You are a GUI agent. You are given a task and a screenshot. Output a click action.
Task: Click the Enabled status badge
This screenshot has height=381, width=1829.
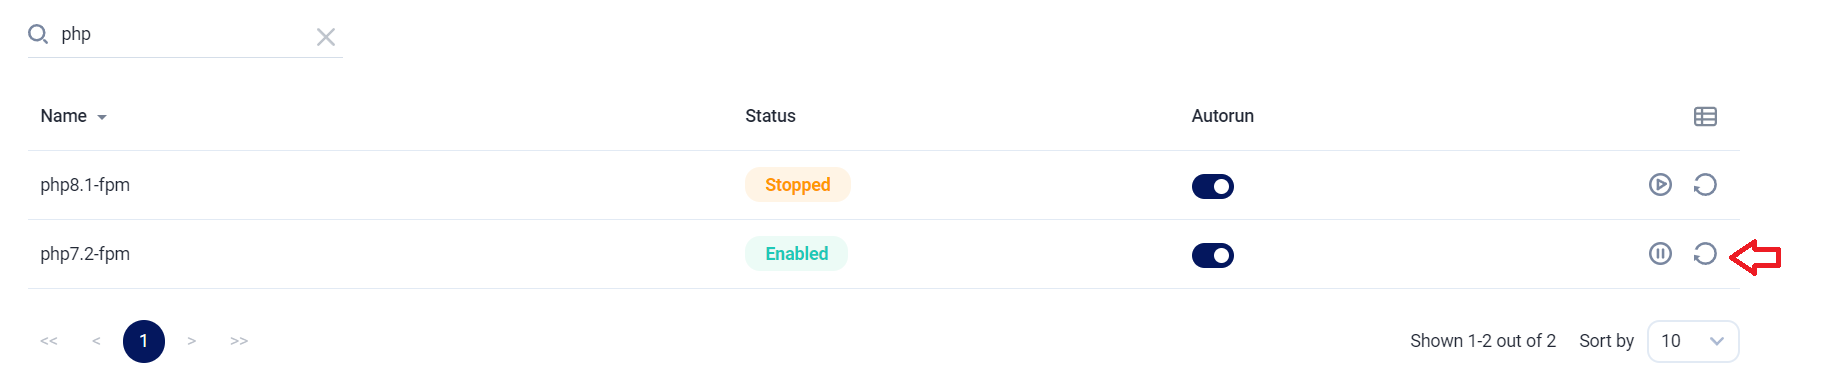point(797,254)
